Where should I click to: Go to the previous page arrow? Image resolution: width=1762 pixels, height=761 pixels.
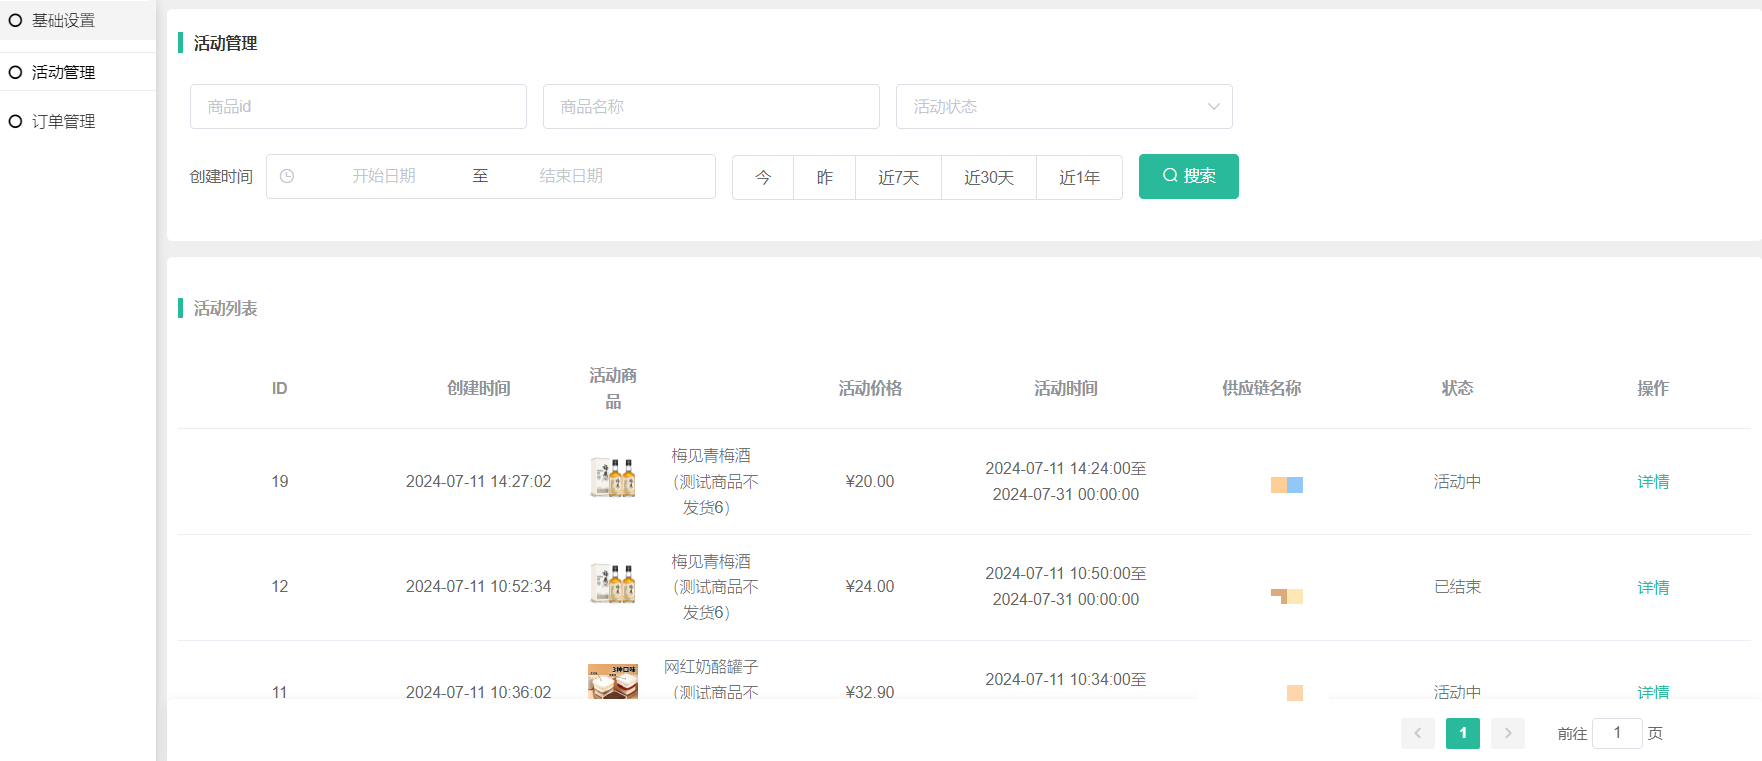click(x=1417, y=733)
